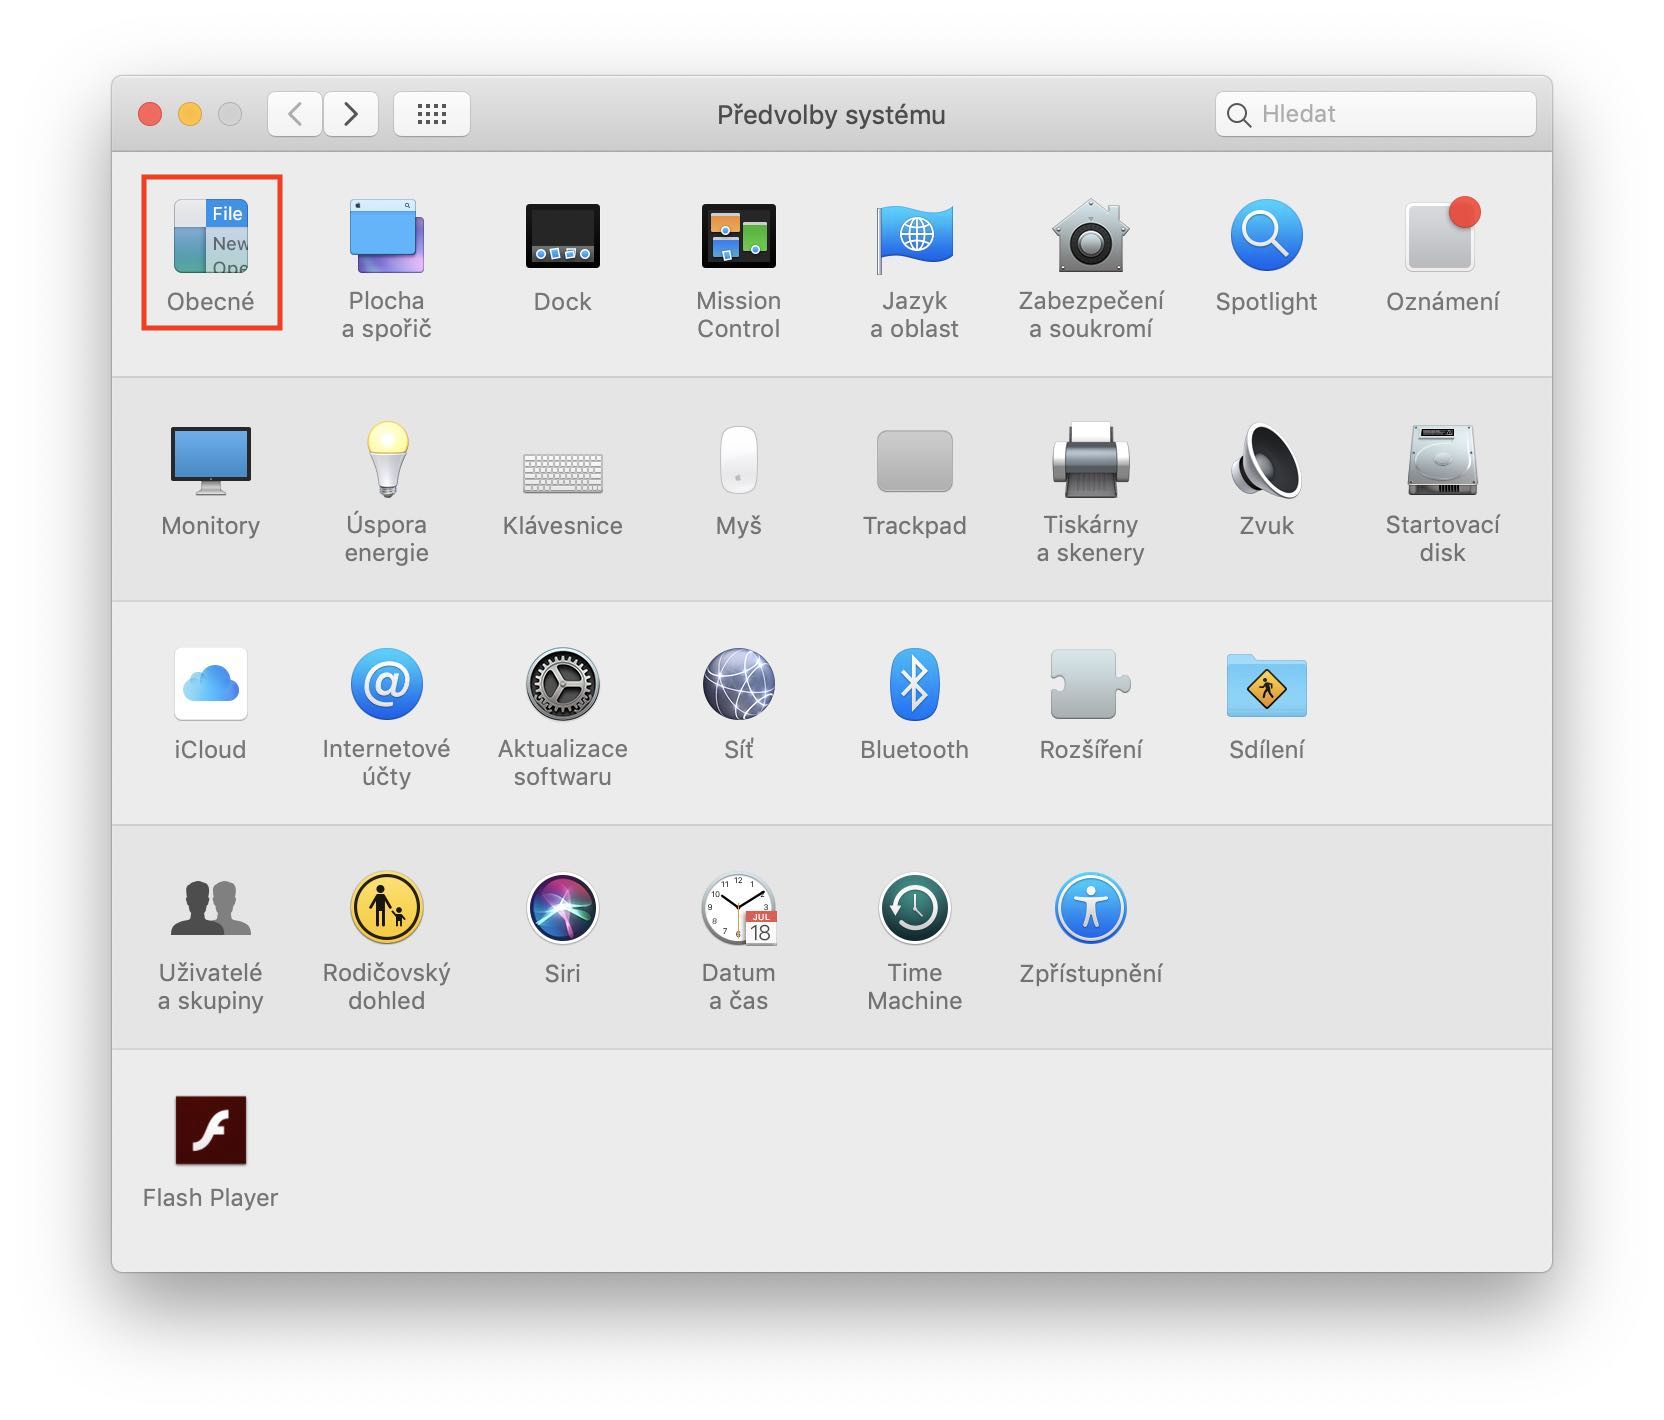Go back with the left chevron
1664x1420 pixels.
point(295,114)
